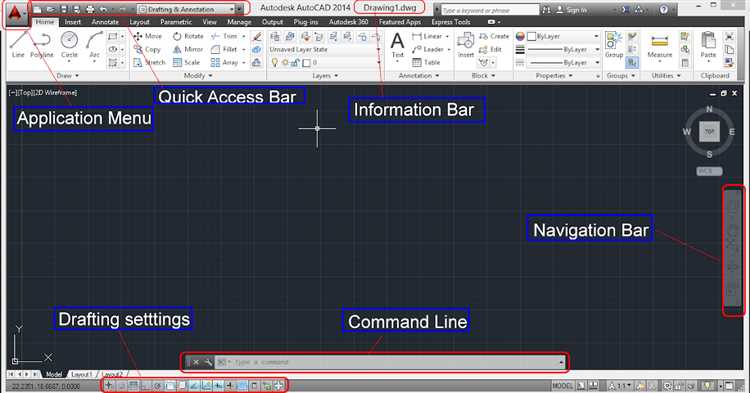The height and width of the screenshot is (393, 750).
Task: Click the Group tool
Action: (614, 45)
